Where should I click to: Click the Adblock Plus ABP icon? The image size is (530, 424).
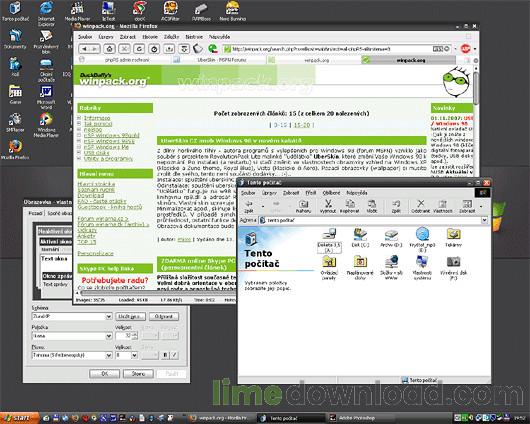click(x=465, y=49)
